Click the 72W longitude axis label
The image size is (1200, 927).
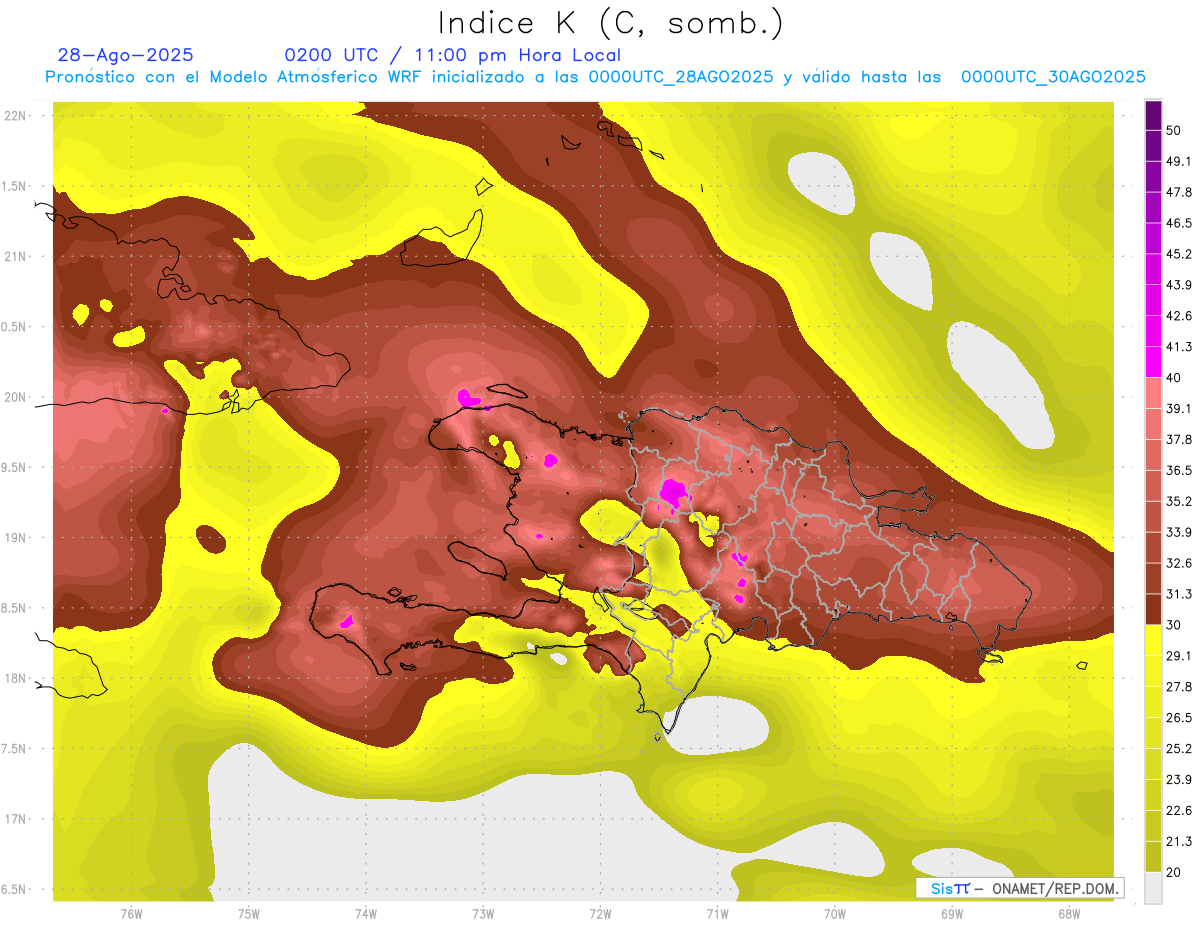600,913
